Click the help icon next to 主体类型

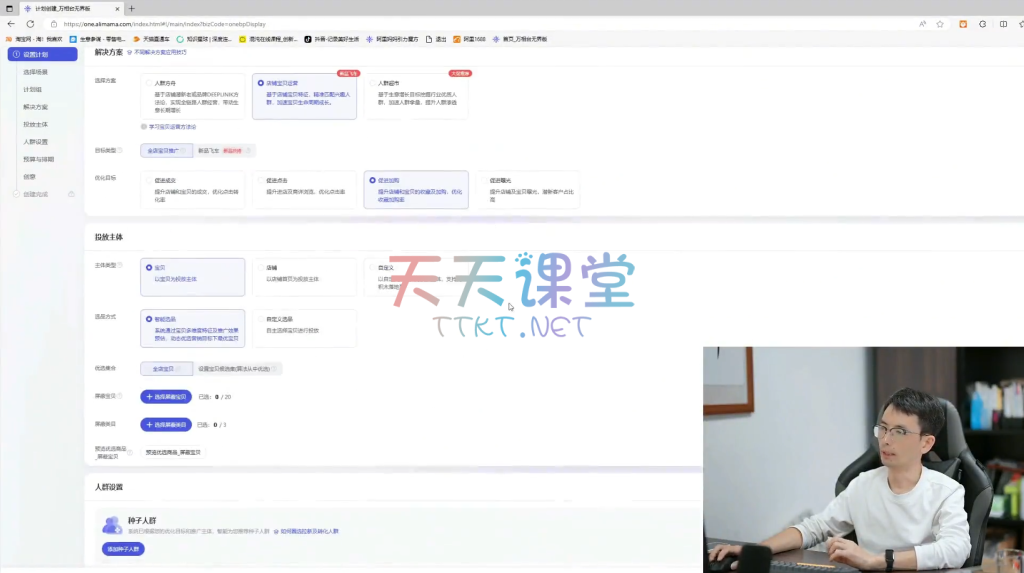coord(120,266)
